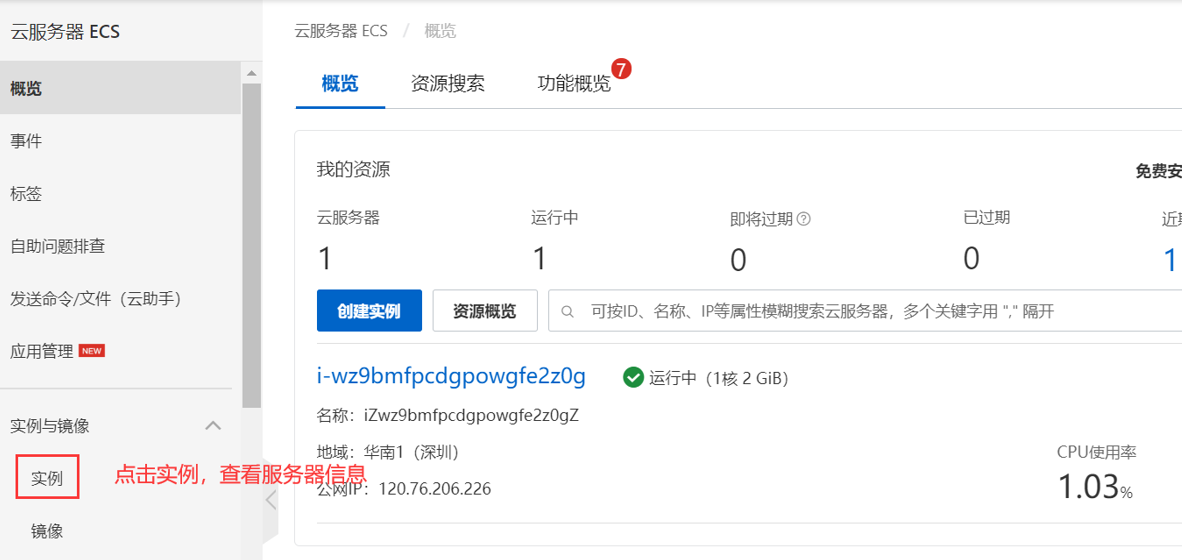Image resolution: width=1182 pixels, height=560 pixels.
Task: Open instance i-wz9bmfpcdgpowgfe2z0g link
Action: tap(451, 376)
